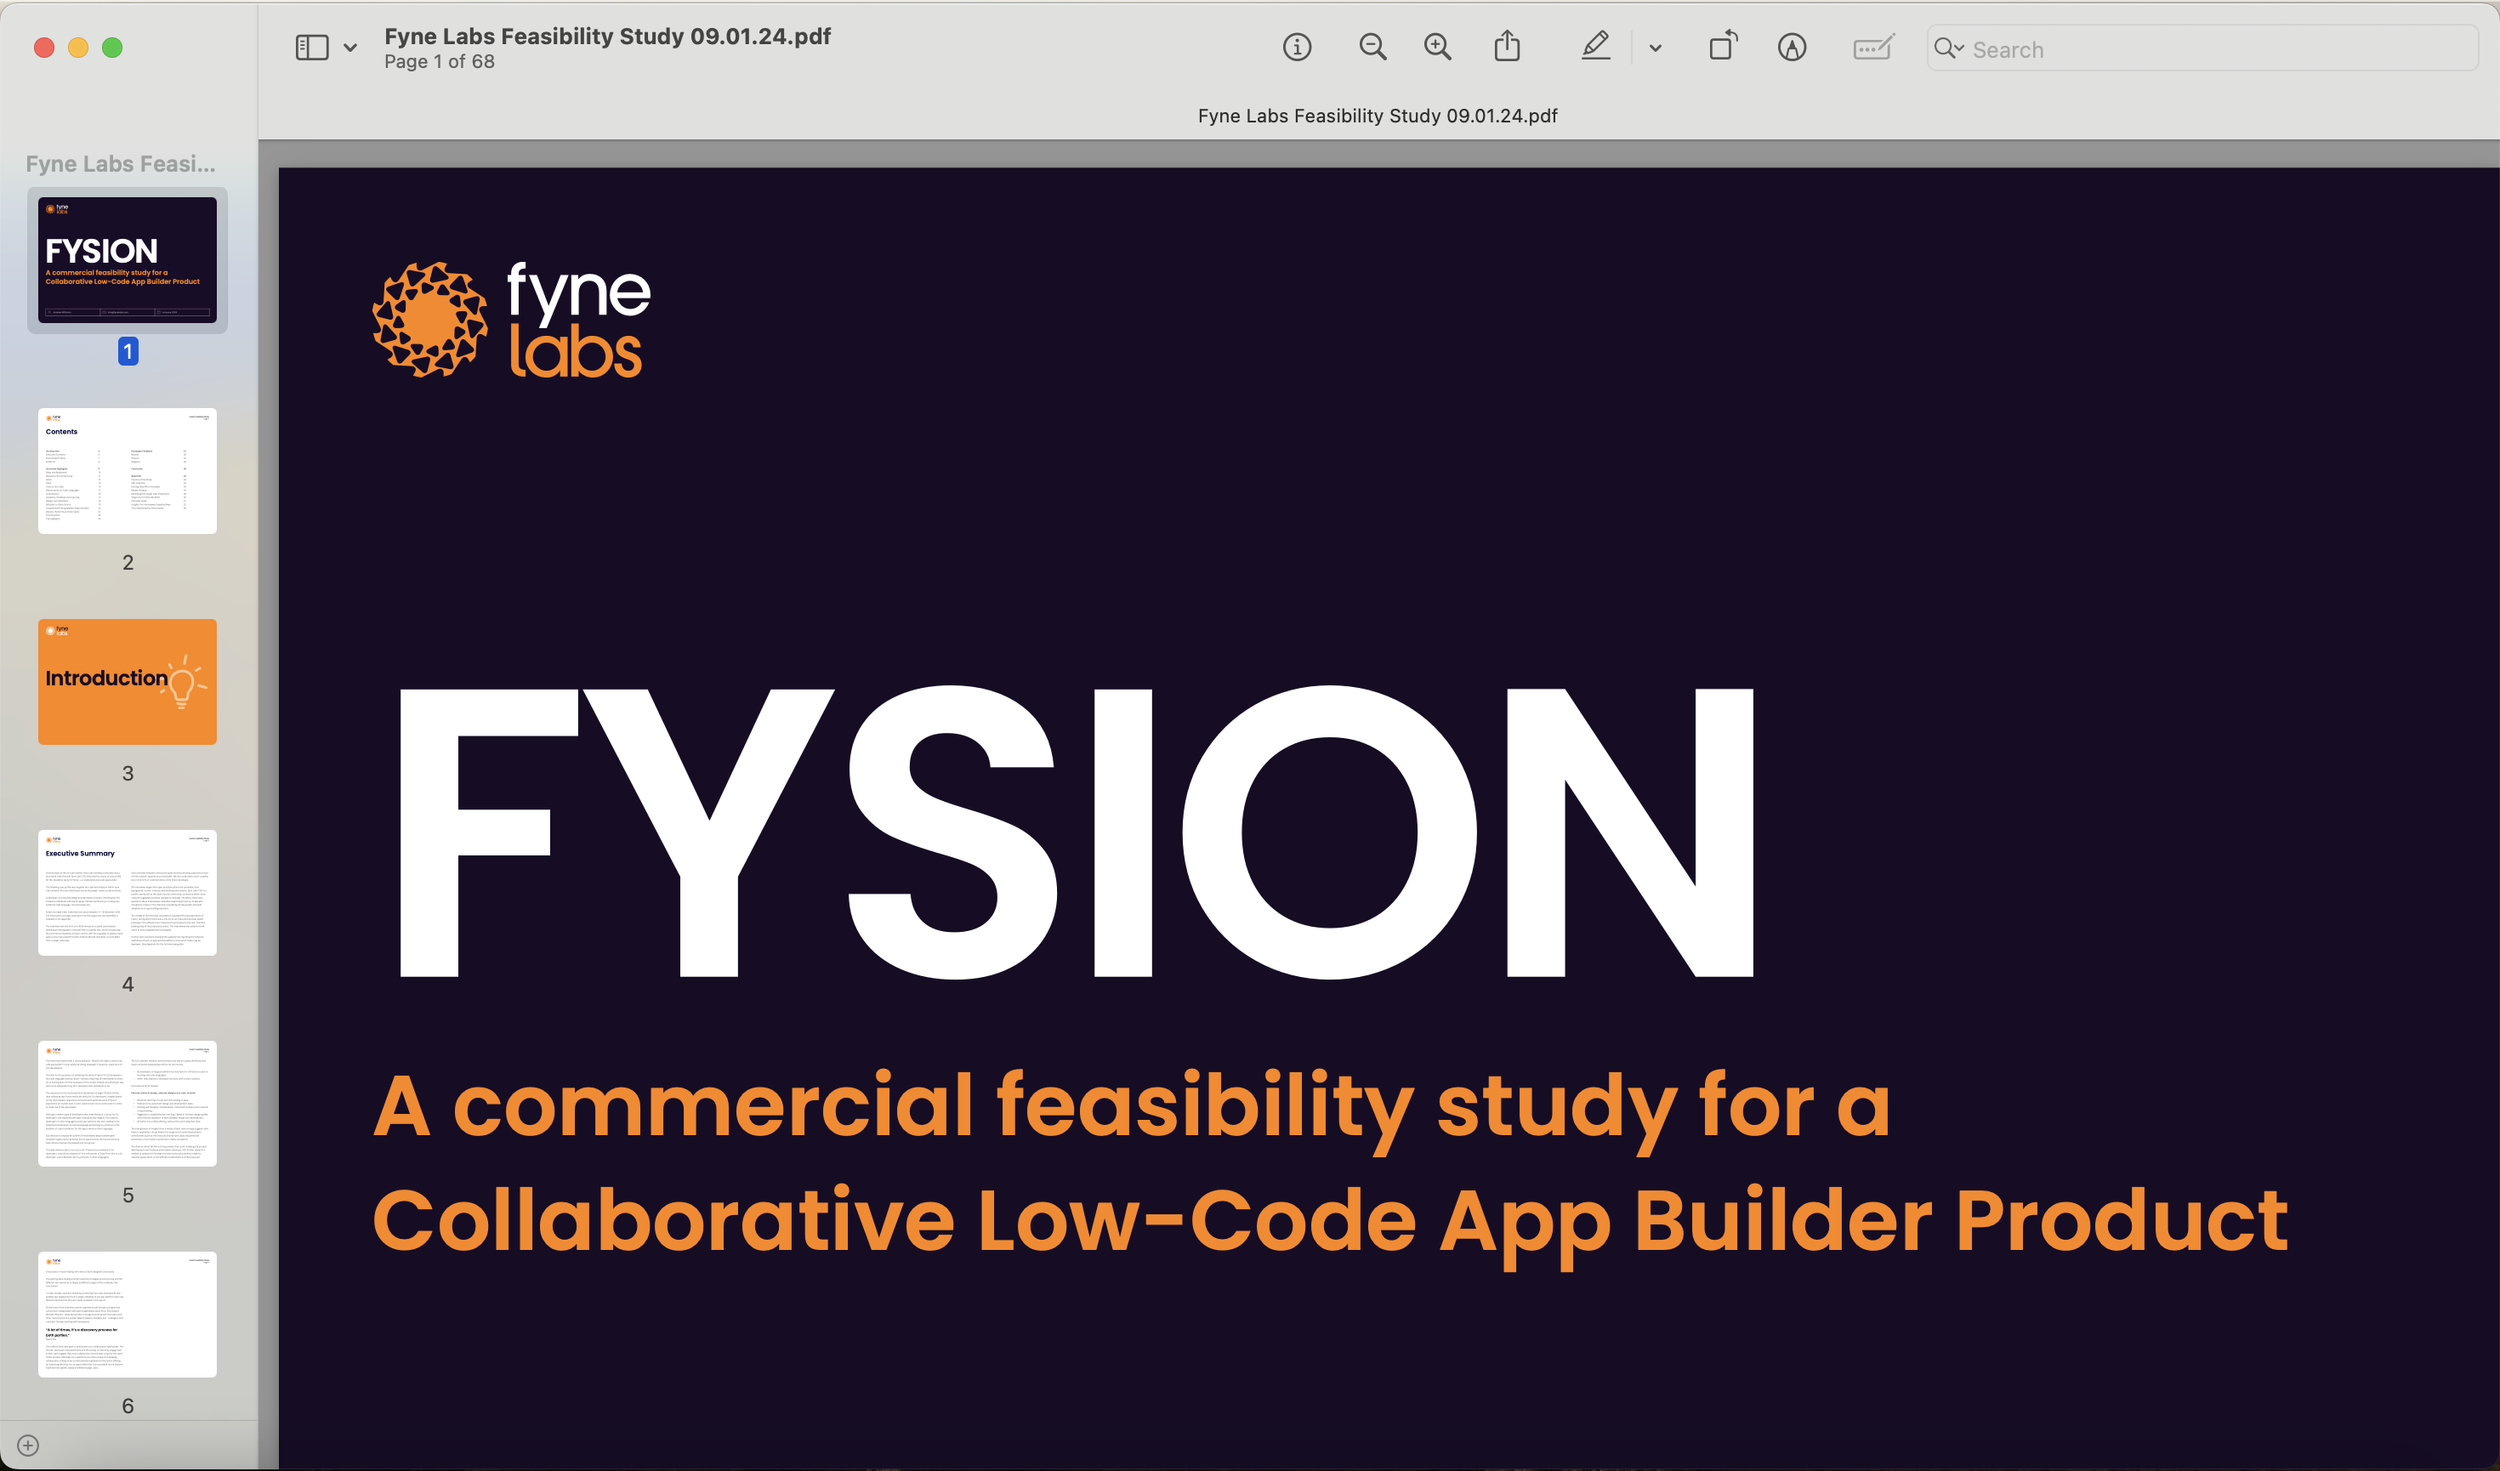The width and height of the screenshot is (2500, 1471).
Task: Toggle the sidebar view button
Action: pyautogui.click(x=312, y=47)
